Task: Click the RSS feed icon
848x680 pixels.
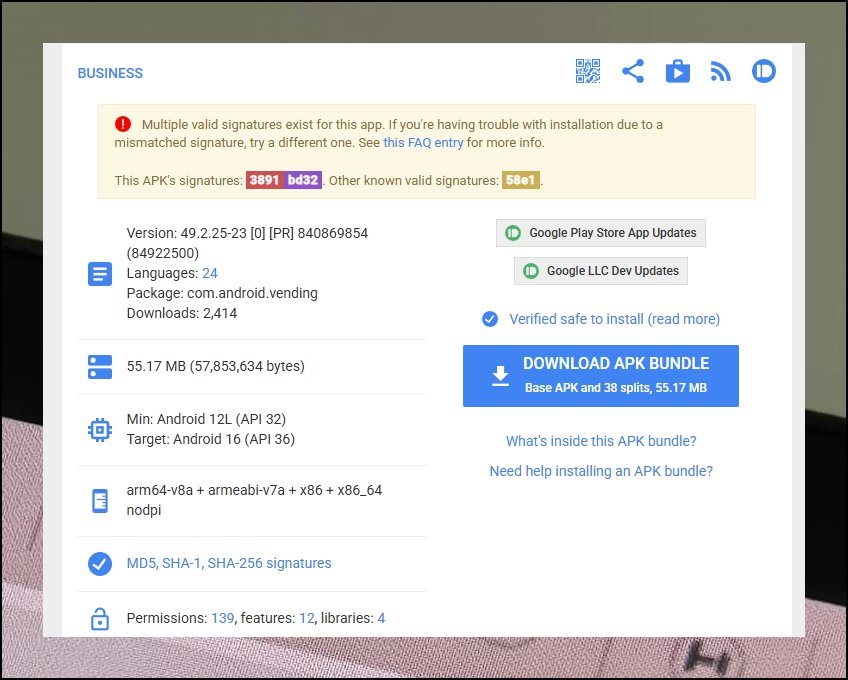Action: (x=720, y=71)
